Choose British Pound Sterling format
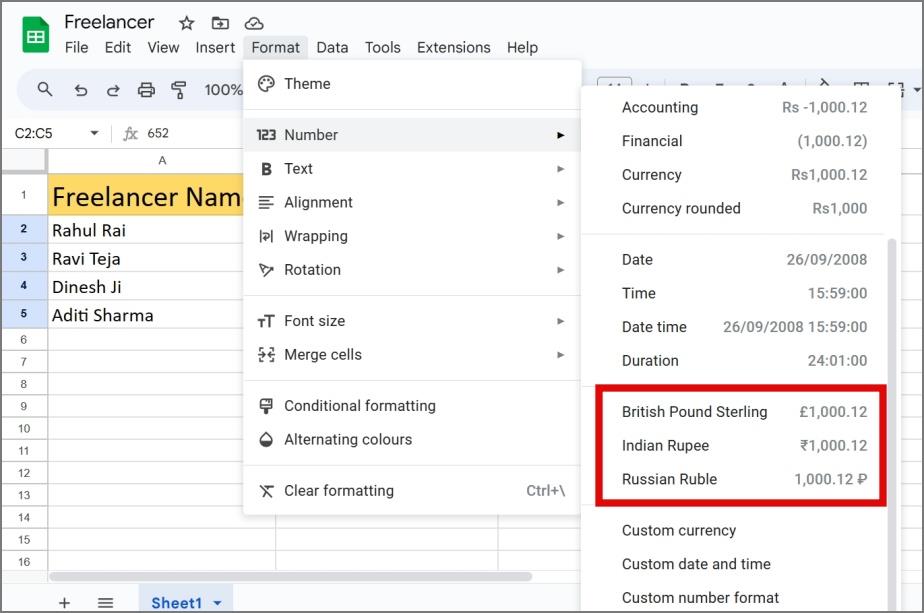Screen dimensions: 924x613 point(735,411)
